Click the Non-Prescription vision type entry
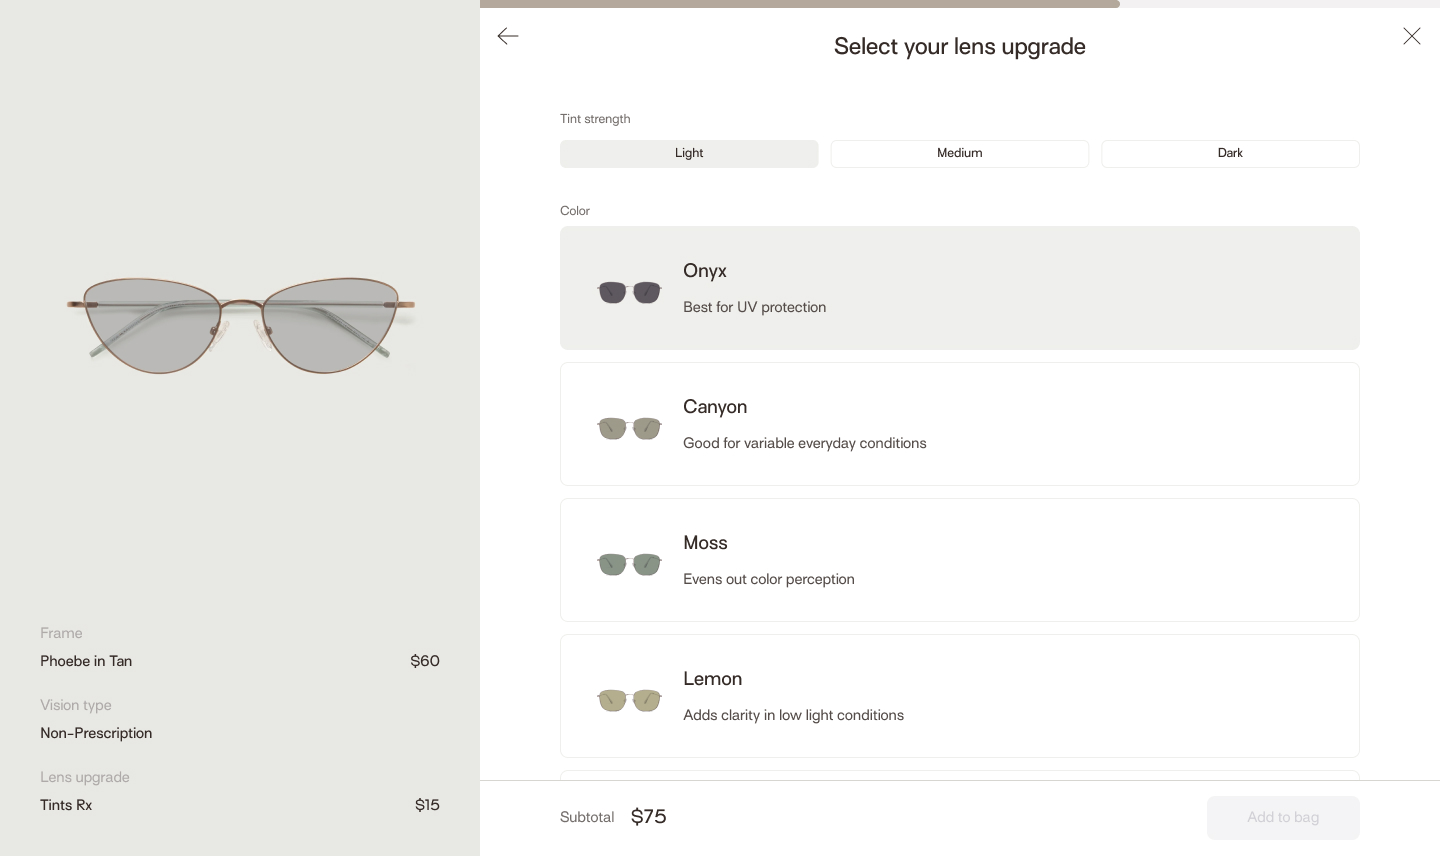 click(x=96, y=733)
